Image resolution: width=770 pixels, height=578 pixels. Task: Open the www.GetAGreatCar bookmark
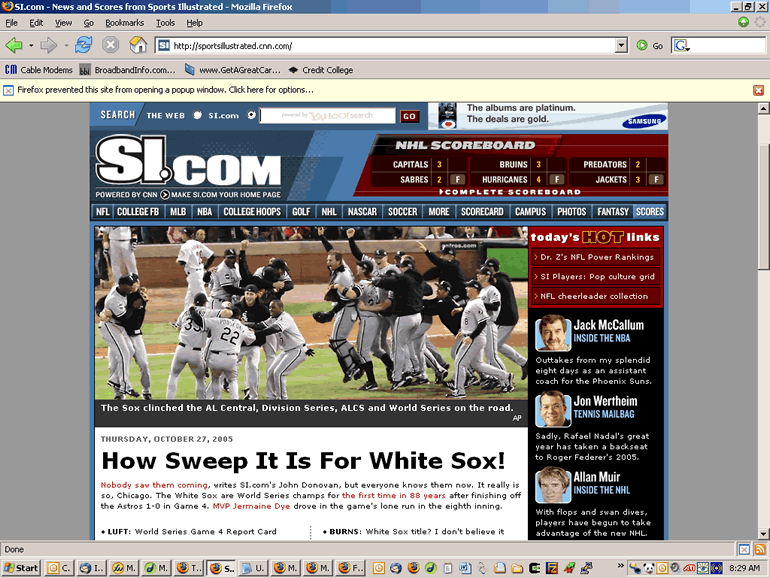tap(233, 70)
